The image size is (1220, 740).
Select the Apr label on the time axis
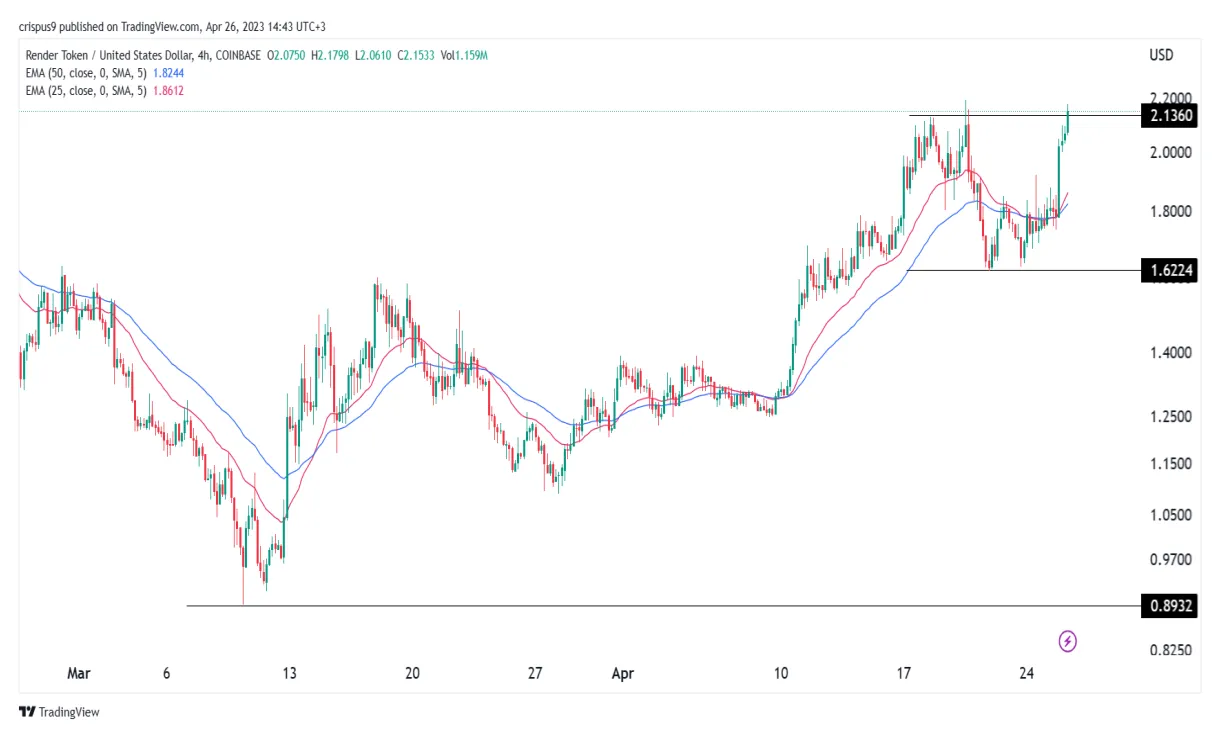click(x=623, y=673)
